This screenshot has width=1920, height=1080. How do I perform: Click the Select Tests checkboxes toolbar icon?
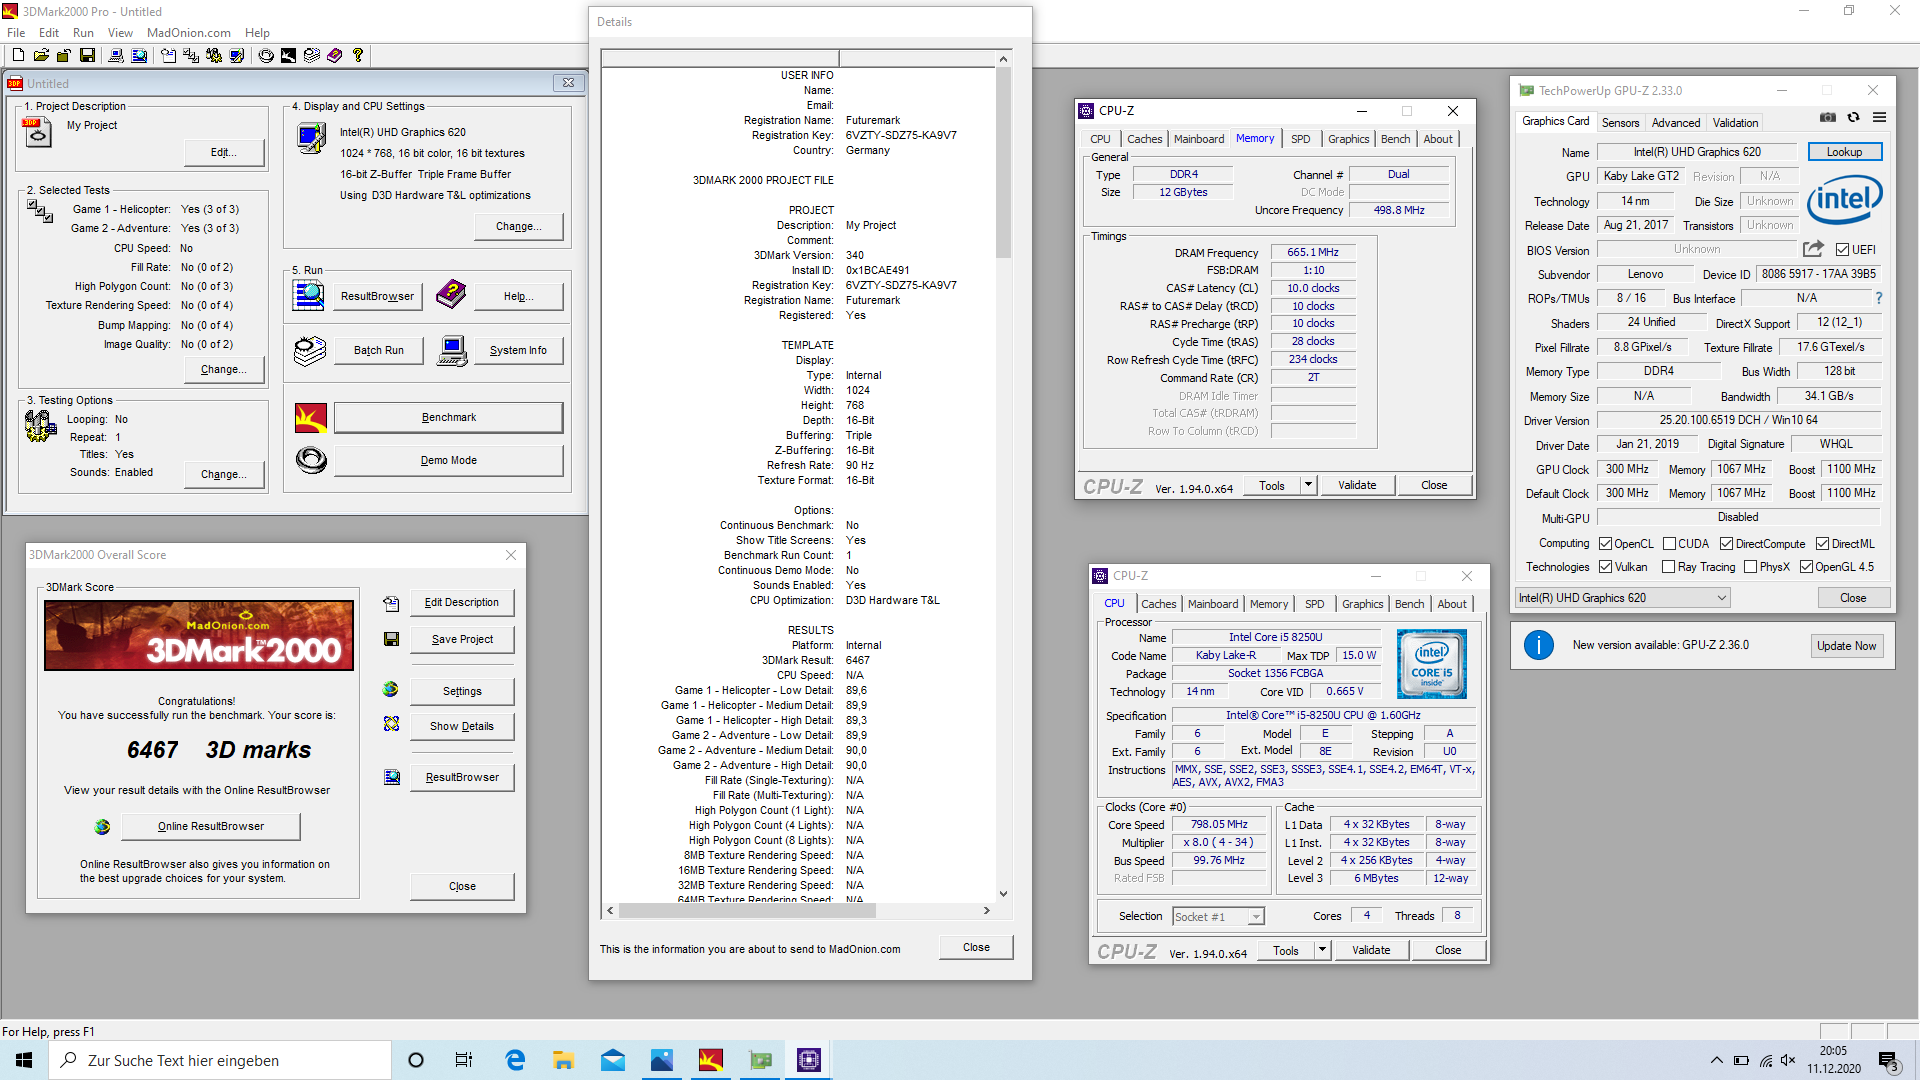pyautogui.click(x=191, y=55)
